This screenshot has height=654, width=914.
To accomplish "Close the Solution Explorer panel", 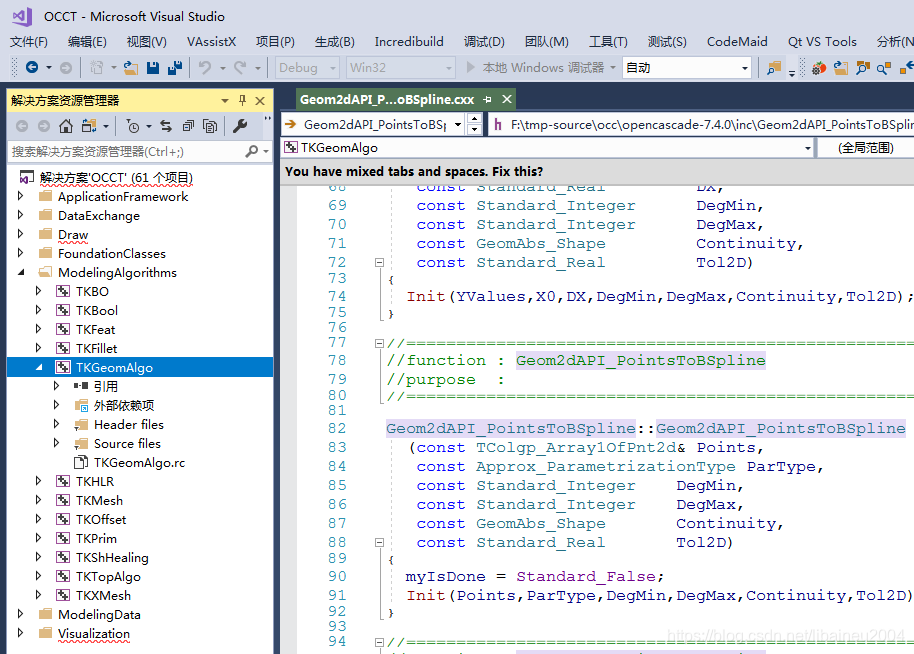I will pos(261,101).
